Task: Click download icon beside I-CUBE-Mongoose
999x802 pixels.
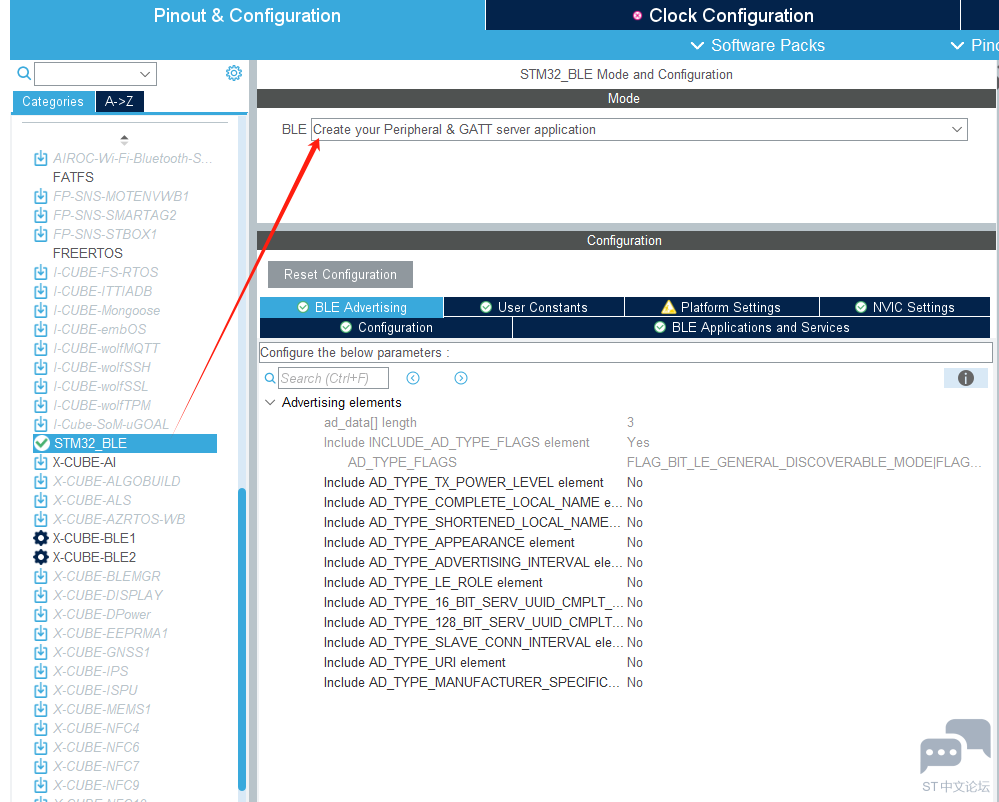Action: click(x=41, y=311)
